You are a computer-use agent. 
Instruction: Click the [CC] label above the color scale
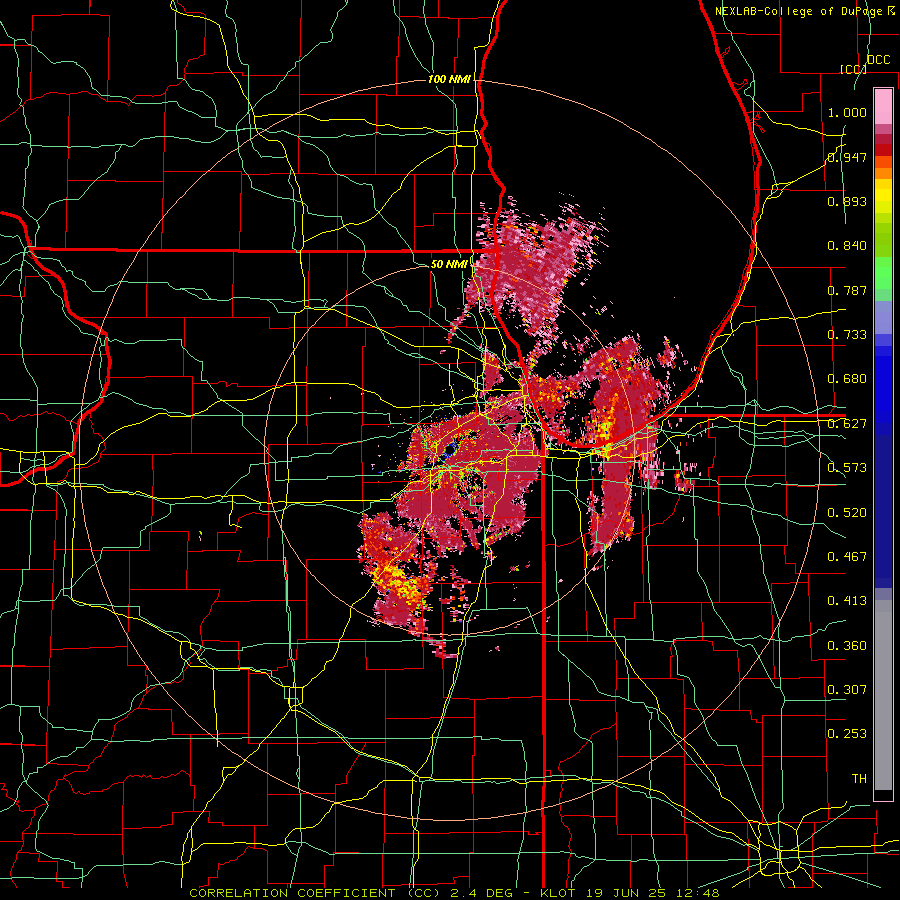(x=853, y=69)
